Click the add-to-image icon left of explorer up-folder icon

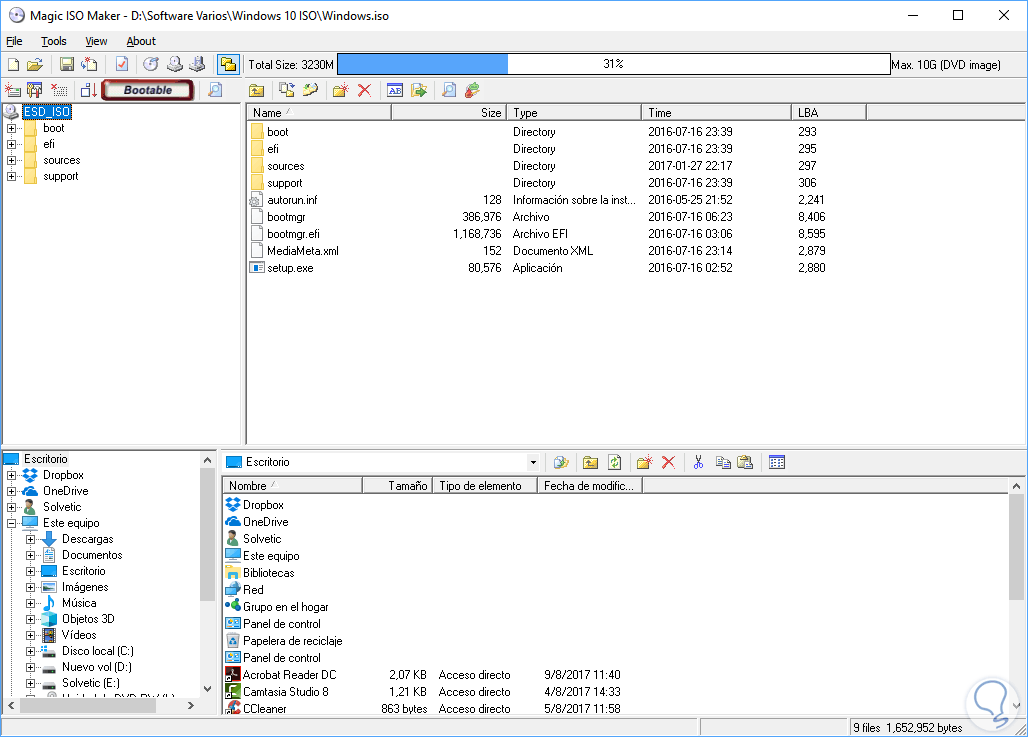(561, 462)
